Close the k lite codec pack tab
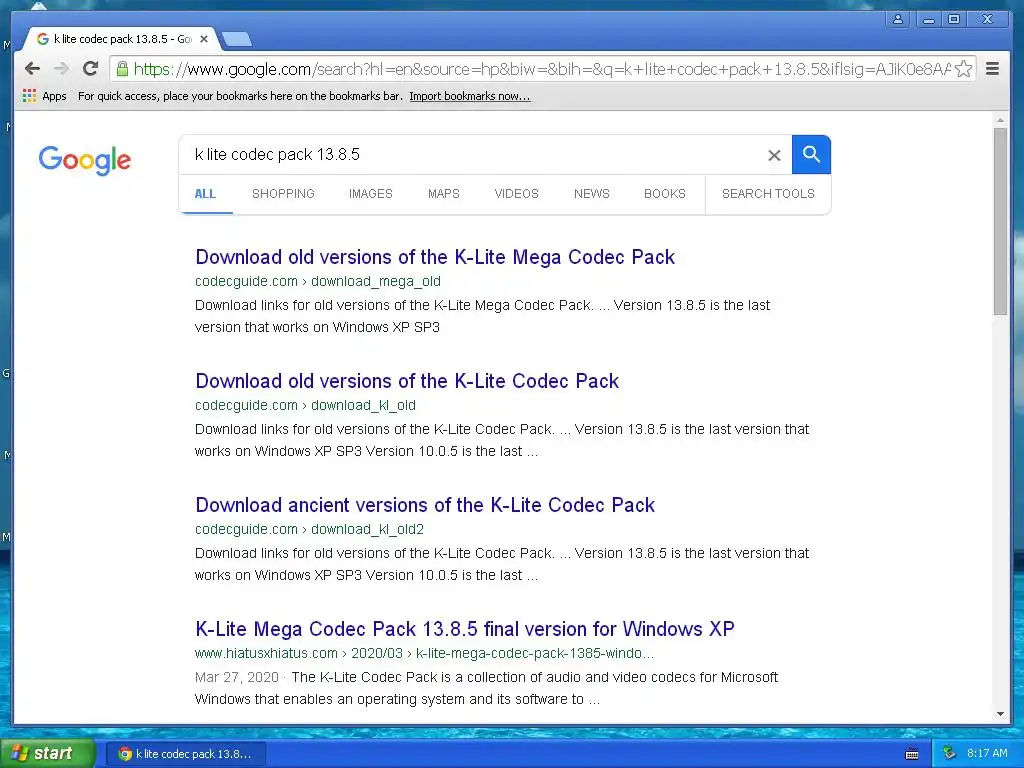Image resolution: width=1024 pixels, height=768 pixels. [x=204, y=39]
